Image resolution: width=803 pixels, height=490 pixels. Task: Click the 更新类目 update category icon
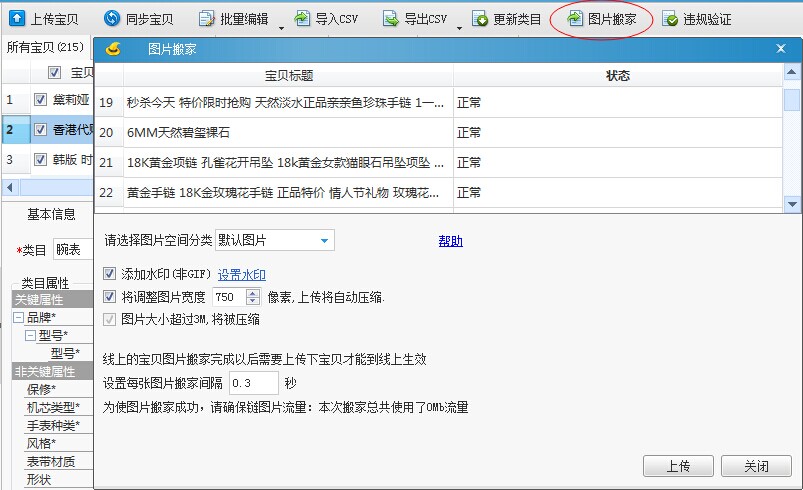(x=480, y=18)
